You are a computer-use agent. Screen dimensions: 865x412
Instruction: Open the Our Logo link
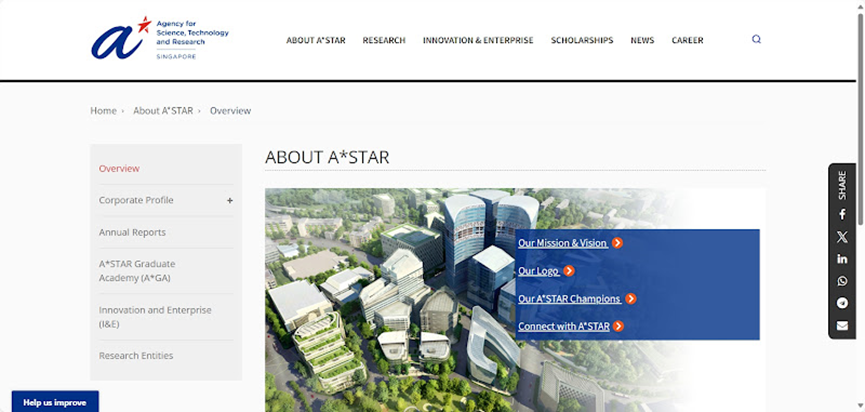[538, 271]
